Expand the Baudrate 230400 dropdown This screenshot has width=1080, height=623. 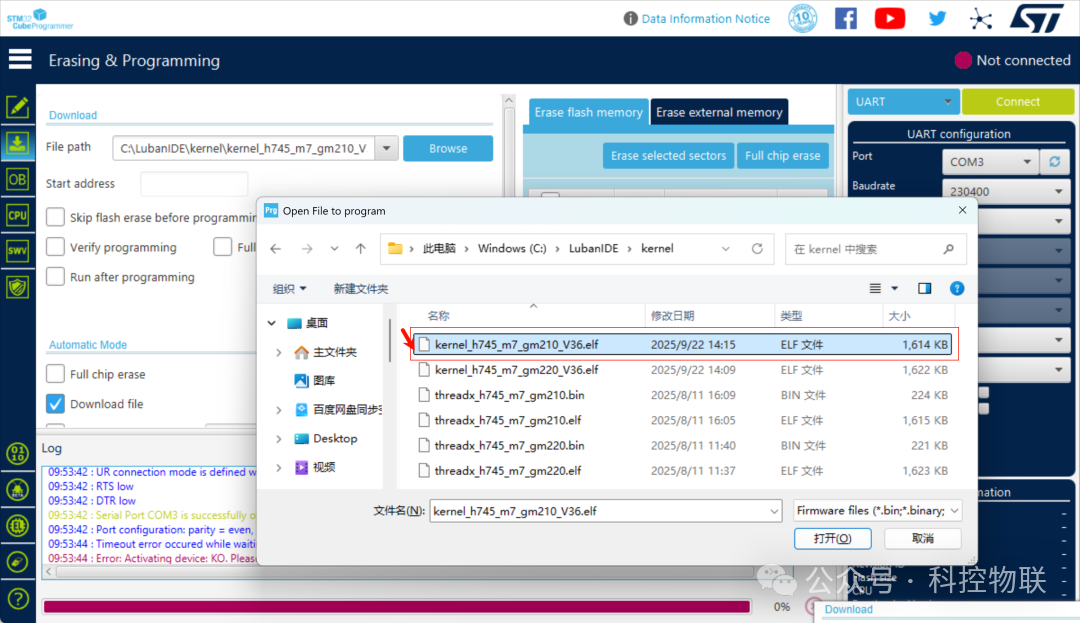click(1006, 191)
